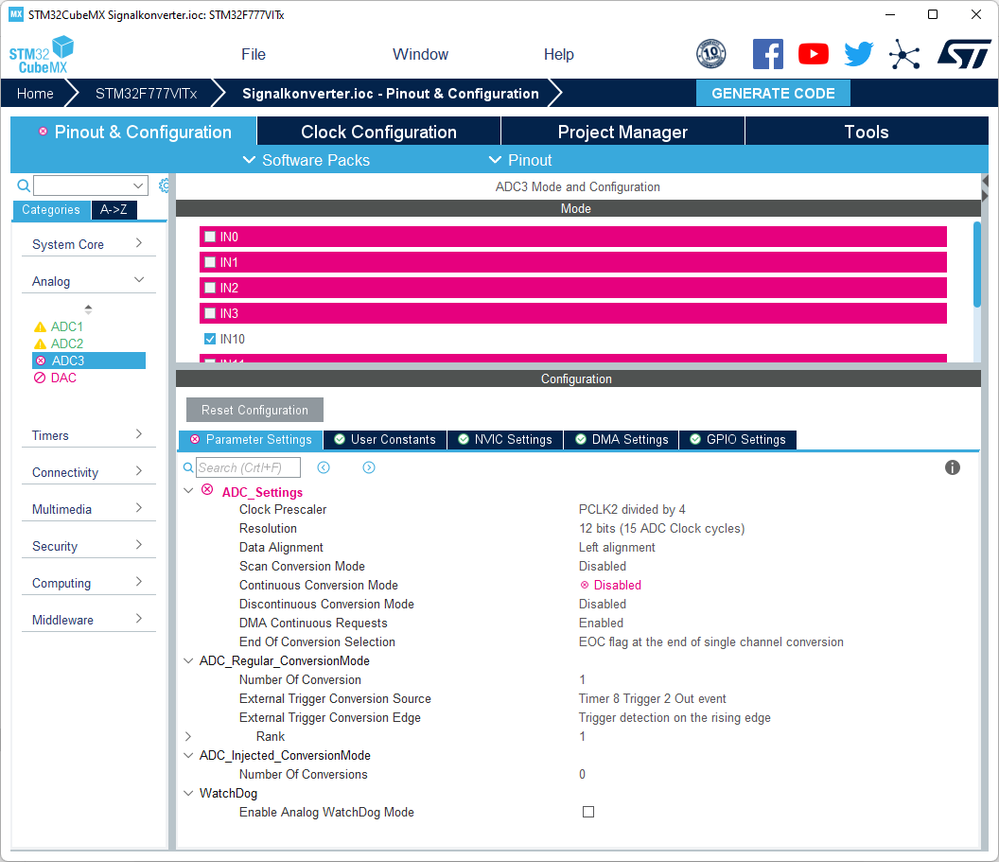Enable the IN2 channel checkbox
This screenshot has height=862, width=999.
pos(210,288)
